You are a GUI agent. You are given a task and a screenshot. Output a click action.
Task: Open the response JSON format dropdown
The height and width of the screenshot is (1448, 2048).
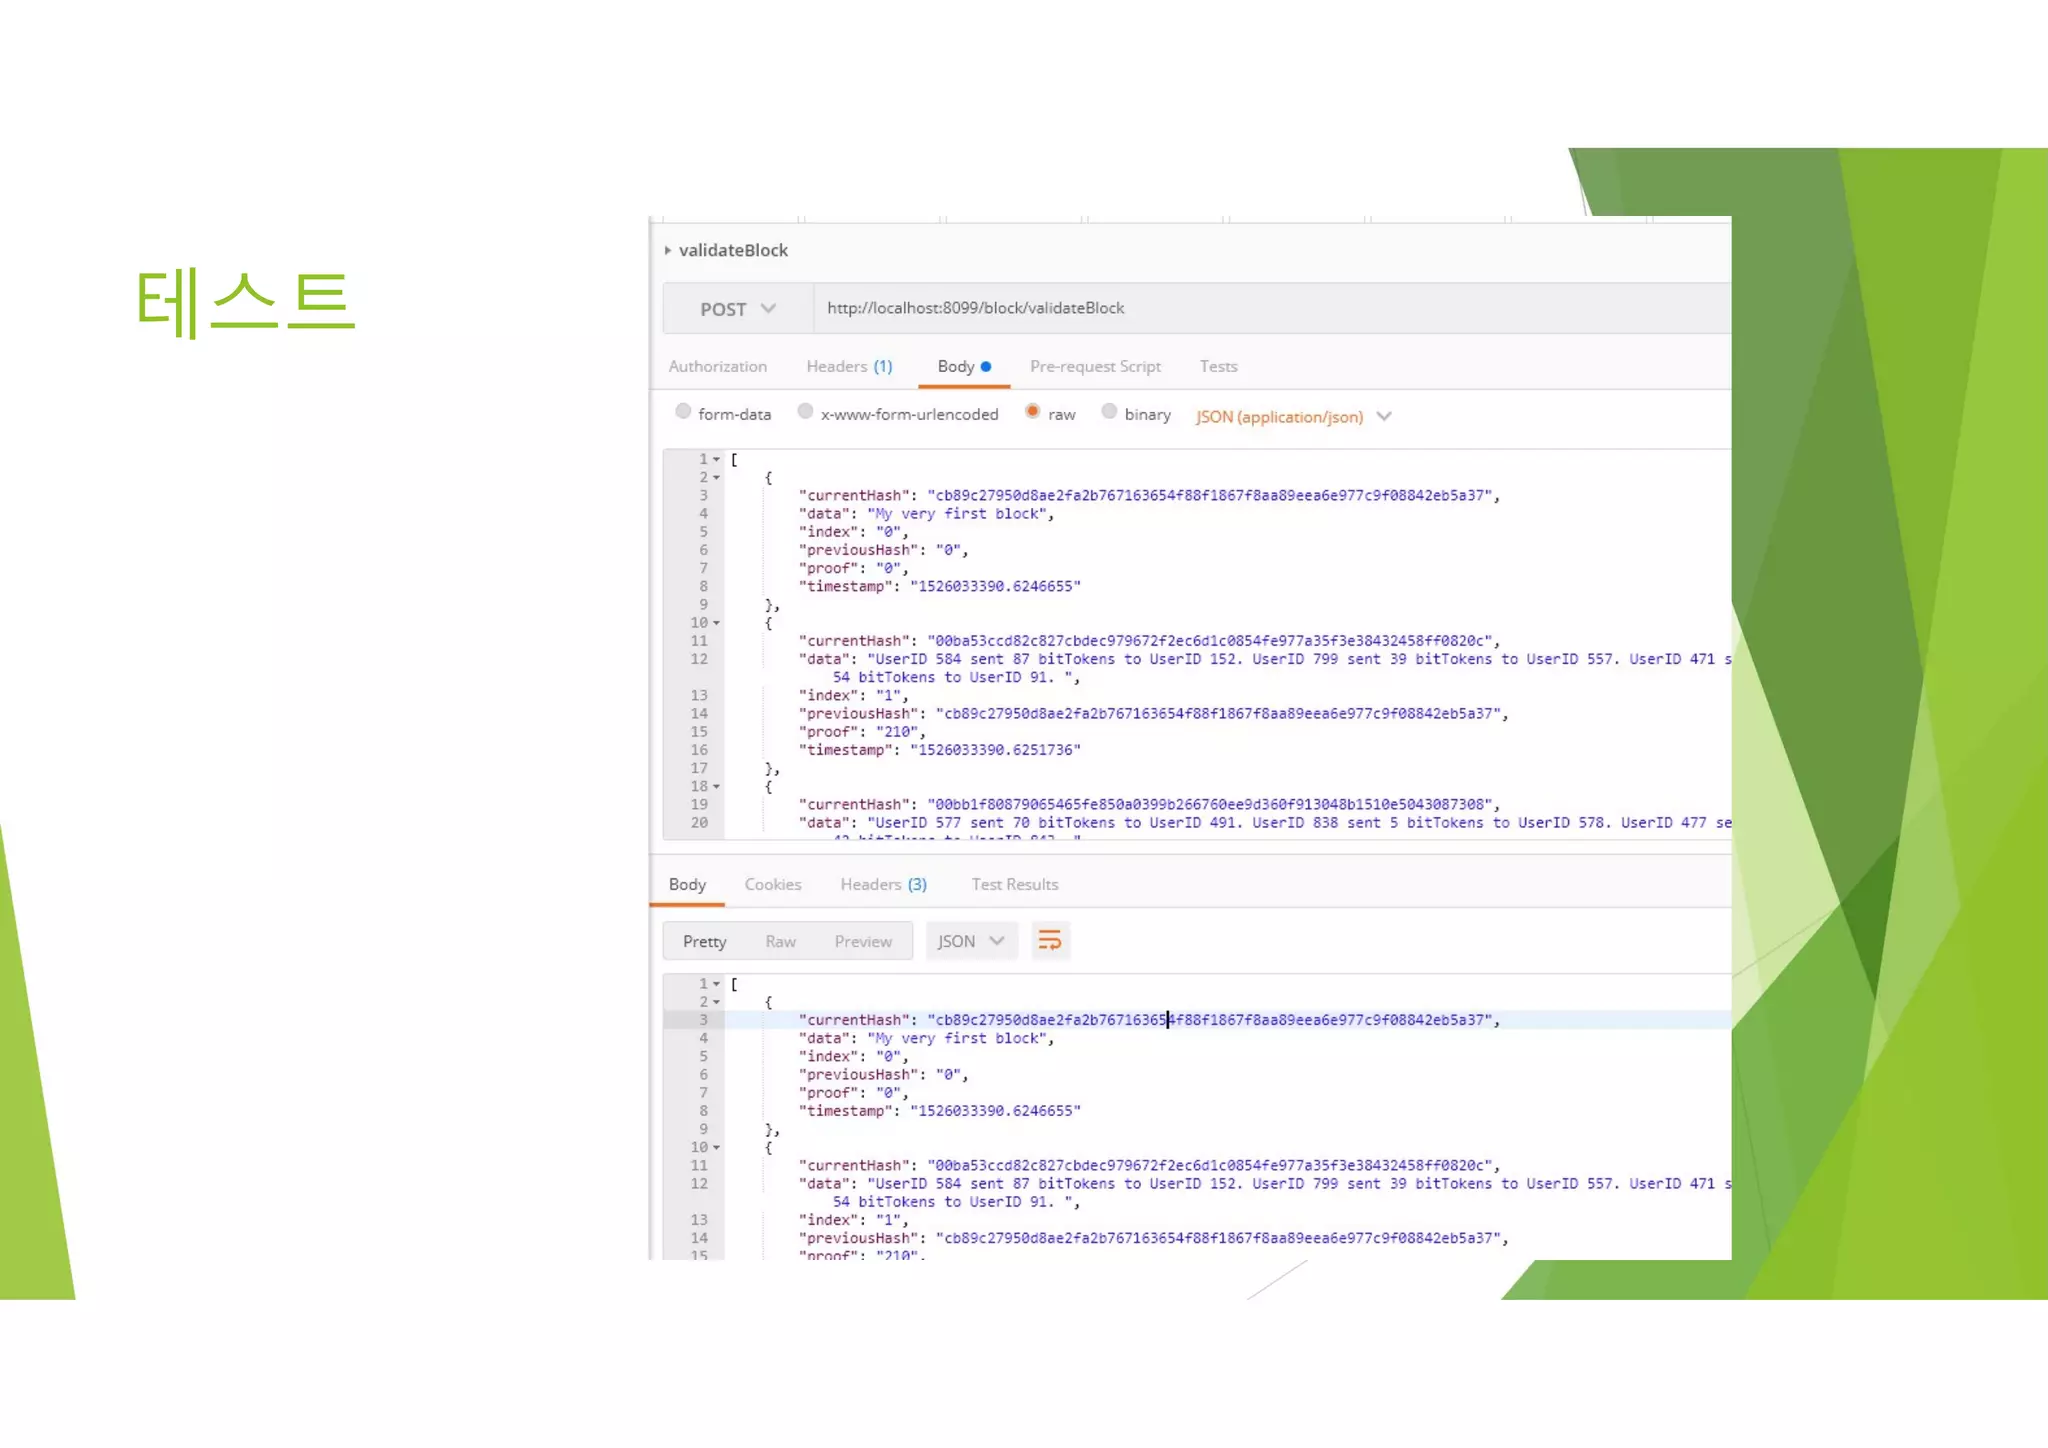(970, 942)
